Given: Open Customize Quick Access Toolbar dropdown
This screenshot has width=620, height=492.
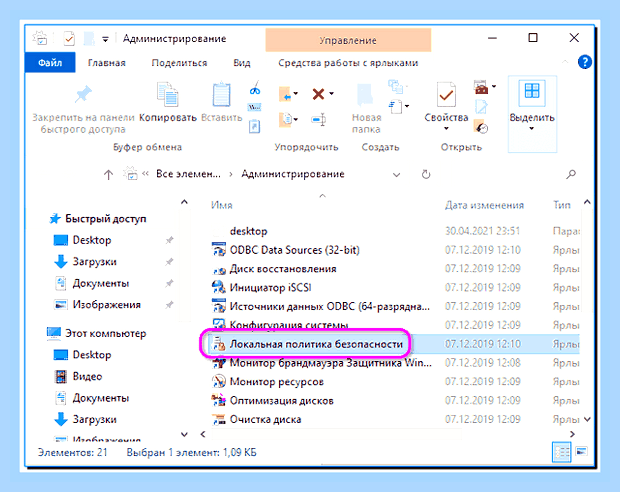Looking at the screenshot, I should coord(105,39).
